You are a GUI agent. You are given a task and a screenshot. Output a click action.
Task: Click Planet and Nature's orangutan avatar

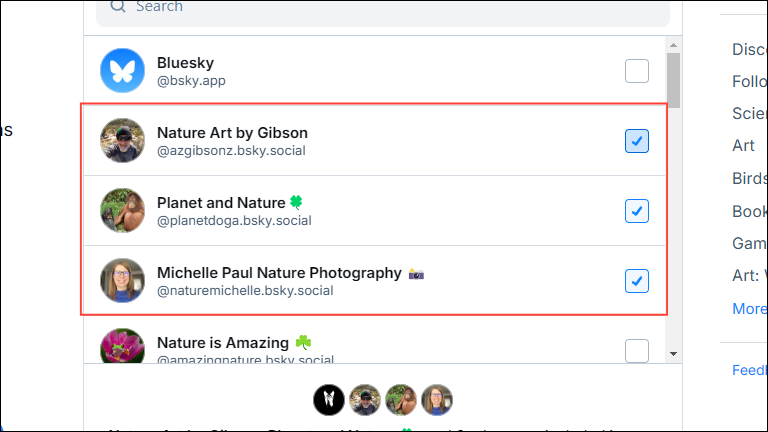(122, 211)
